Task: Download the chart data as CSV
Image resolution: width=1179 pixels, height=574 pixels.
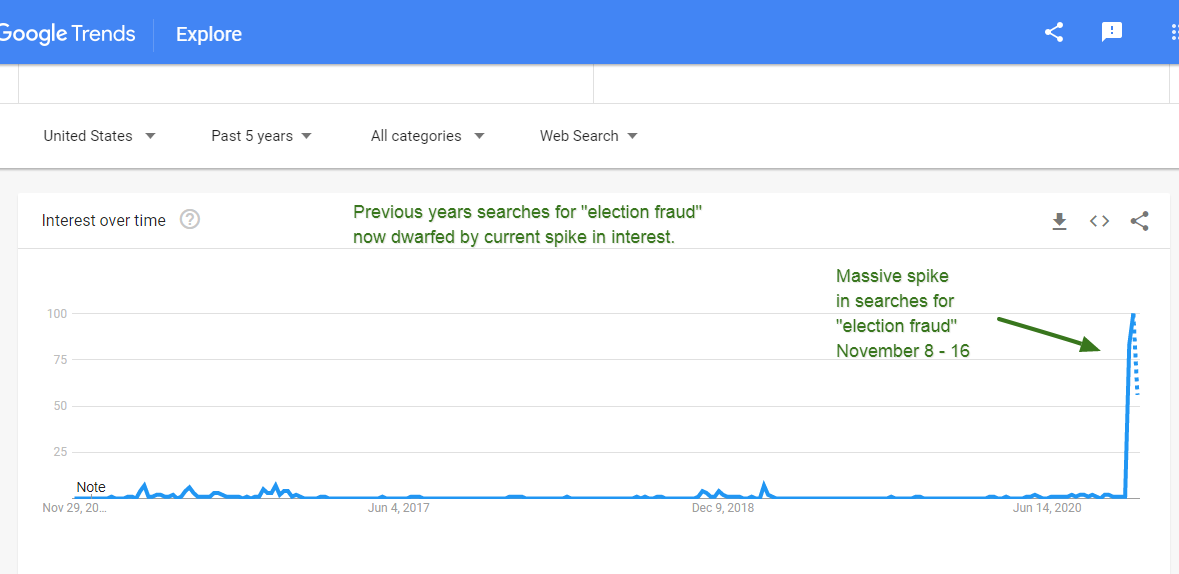Action: [x=1059, y=221]
